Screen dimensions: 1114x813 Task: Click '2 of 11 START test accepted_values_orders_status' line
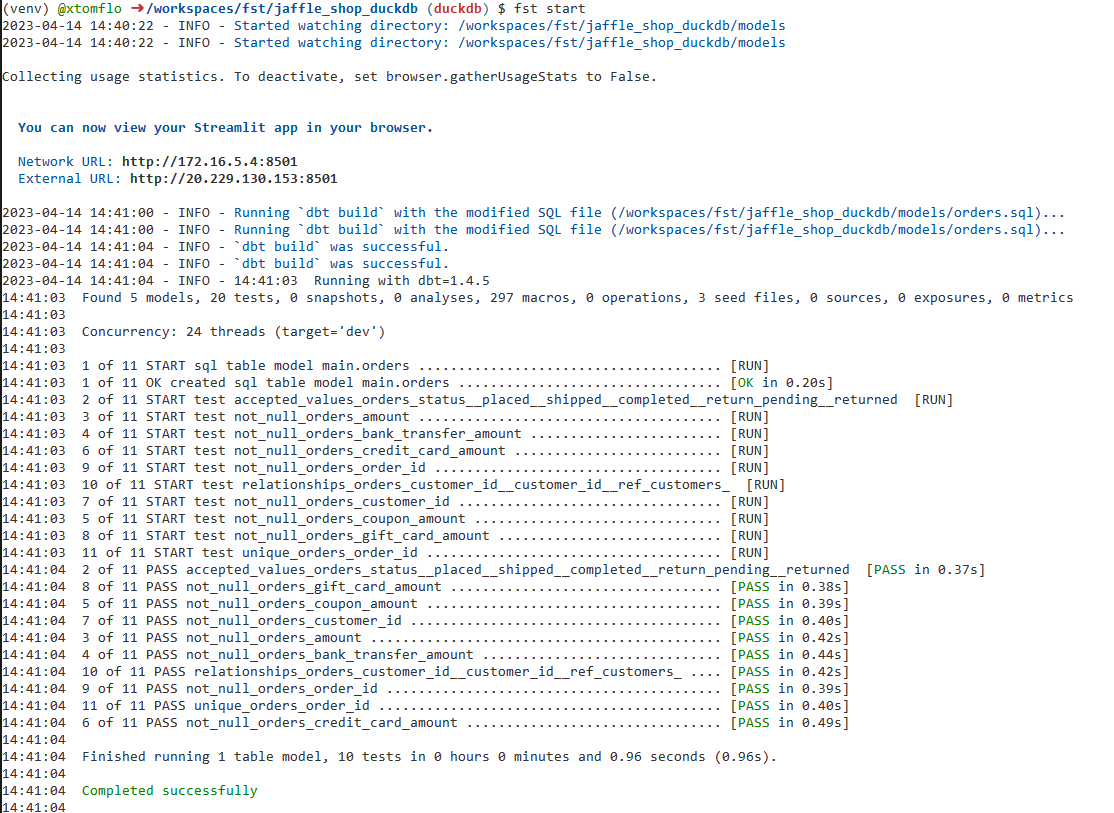point(490,399)
